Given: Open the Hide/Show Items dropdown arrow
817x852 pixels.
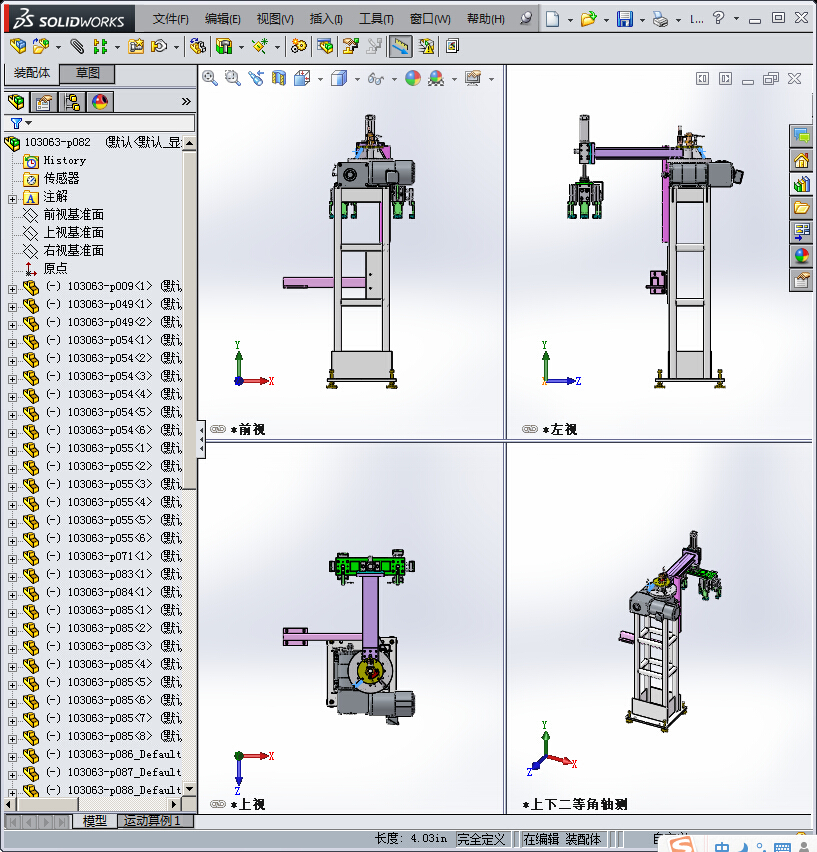Looking at the screenshot, I should (394, 79).
